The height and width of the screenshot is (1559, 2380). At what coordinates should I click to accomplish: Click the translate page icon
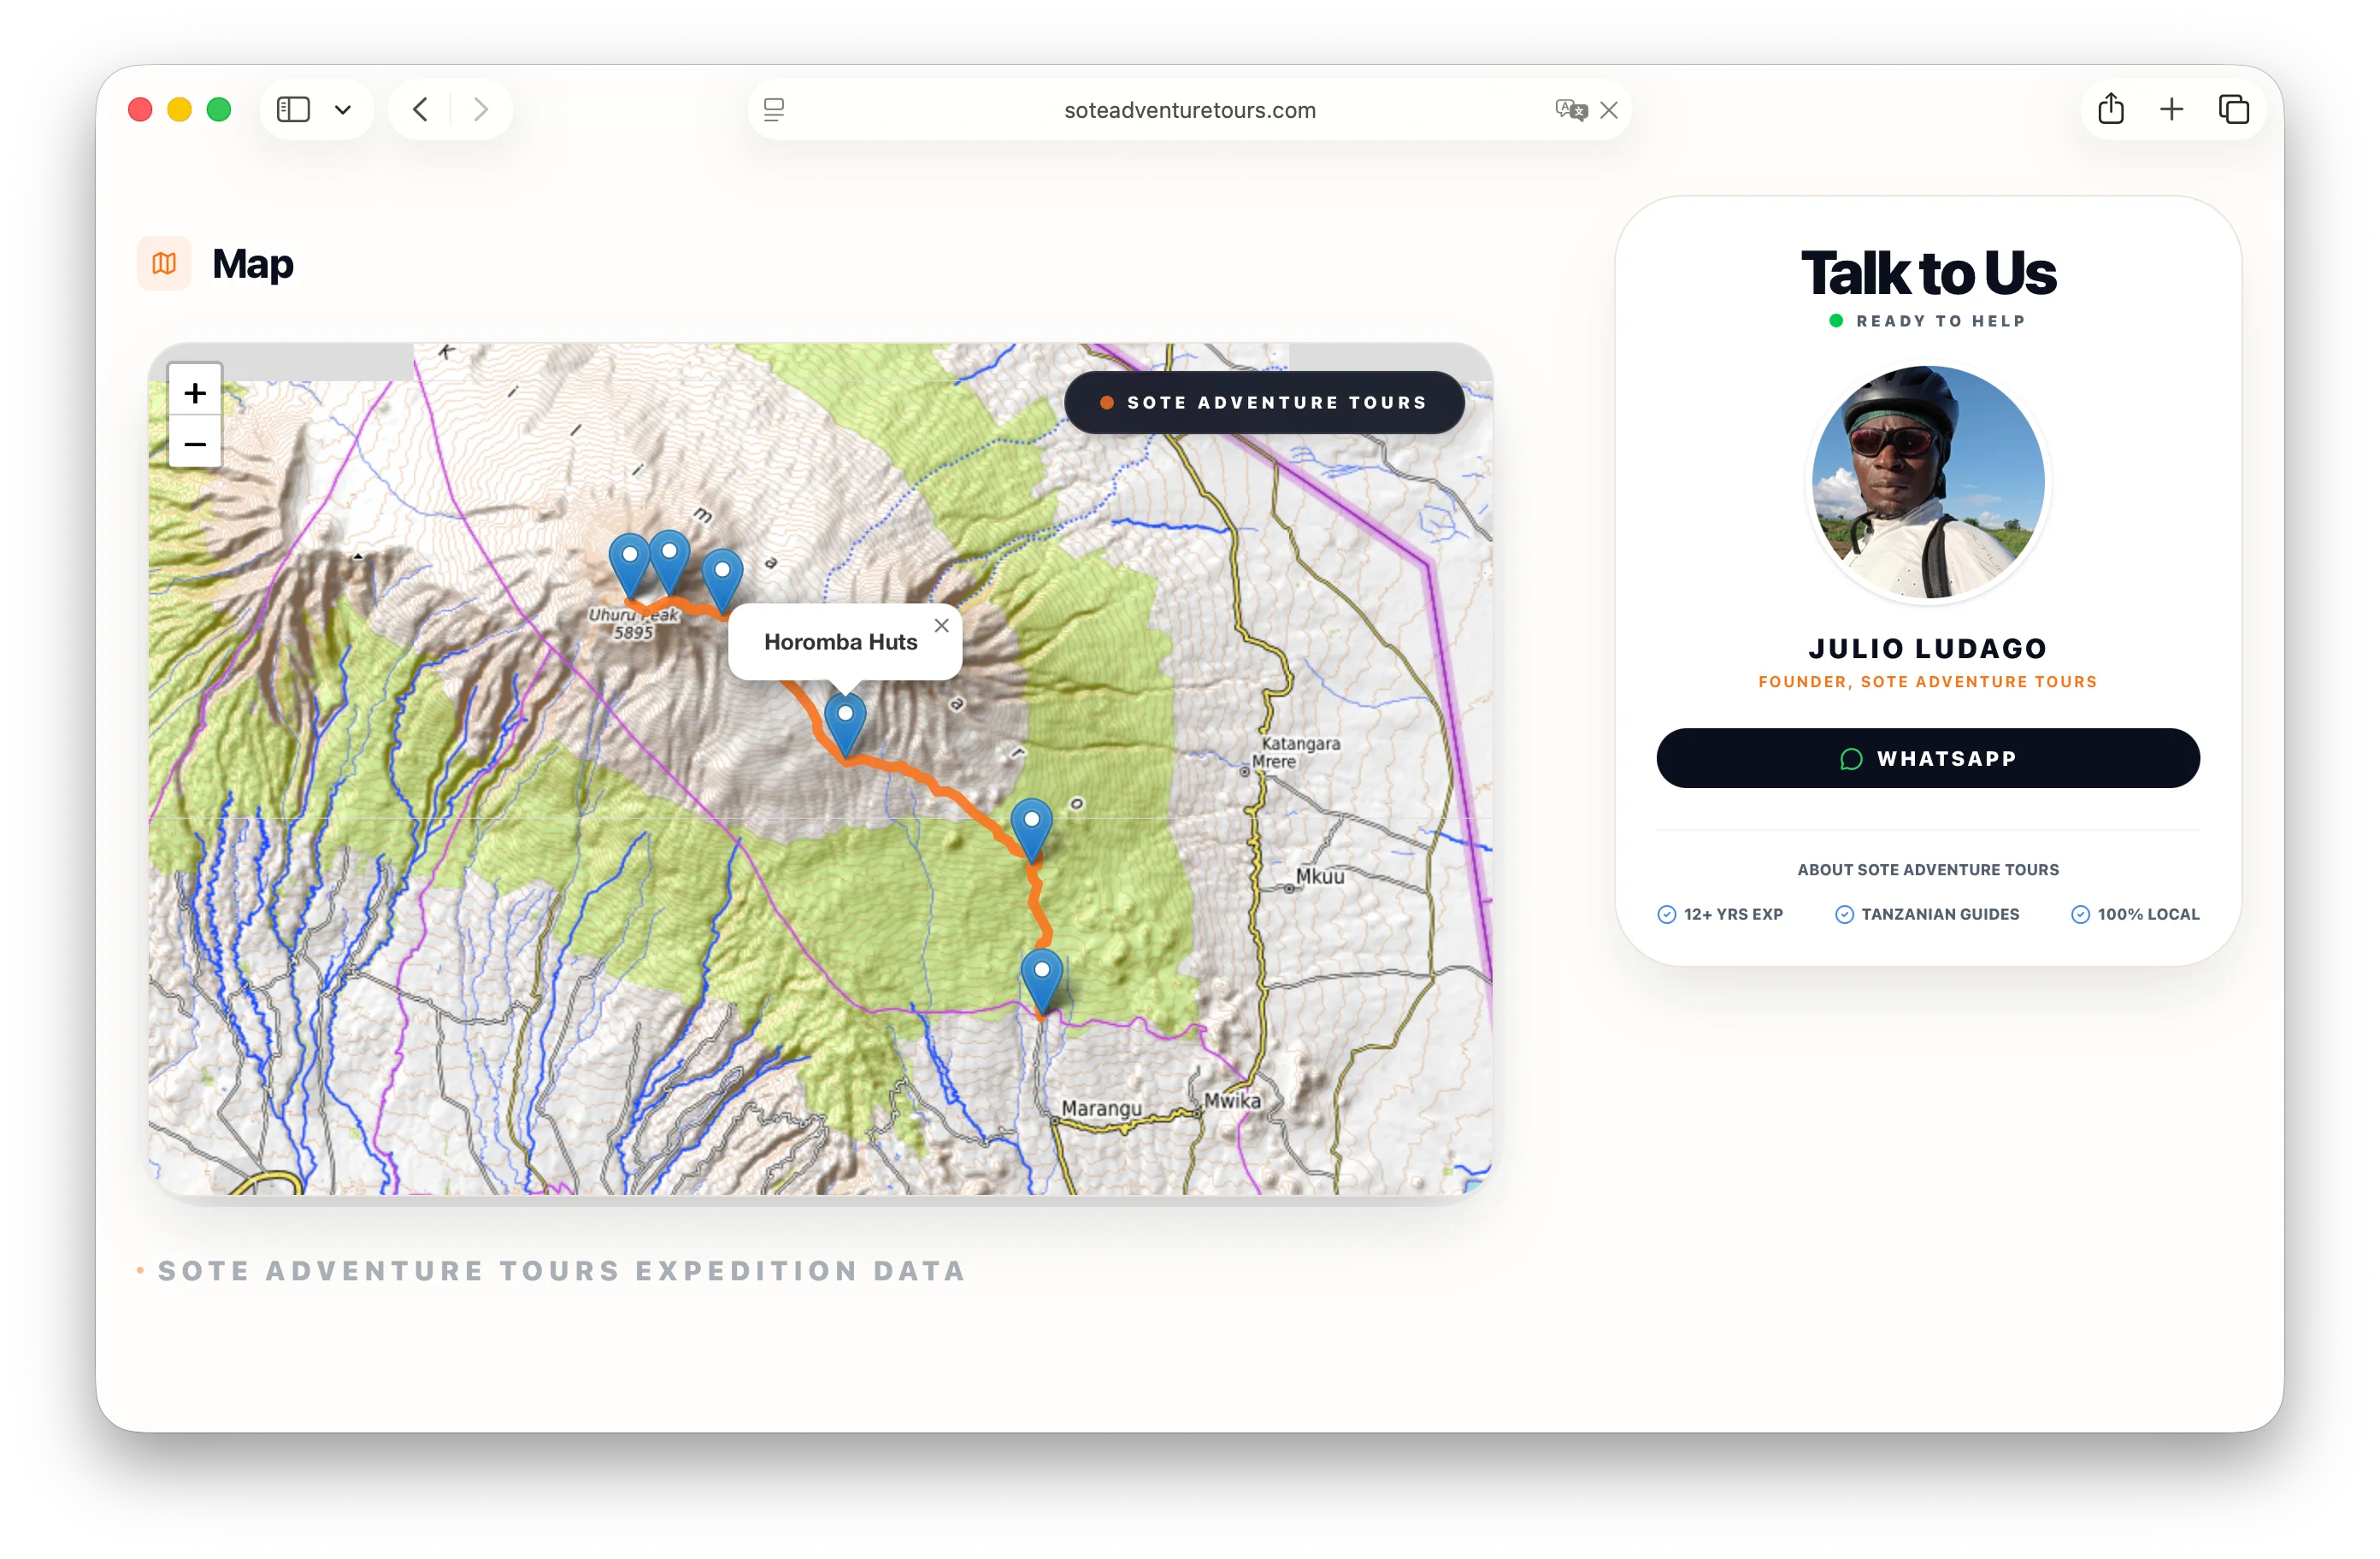pyautogui.click(x=1571, y=110)
